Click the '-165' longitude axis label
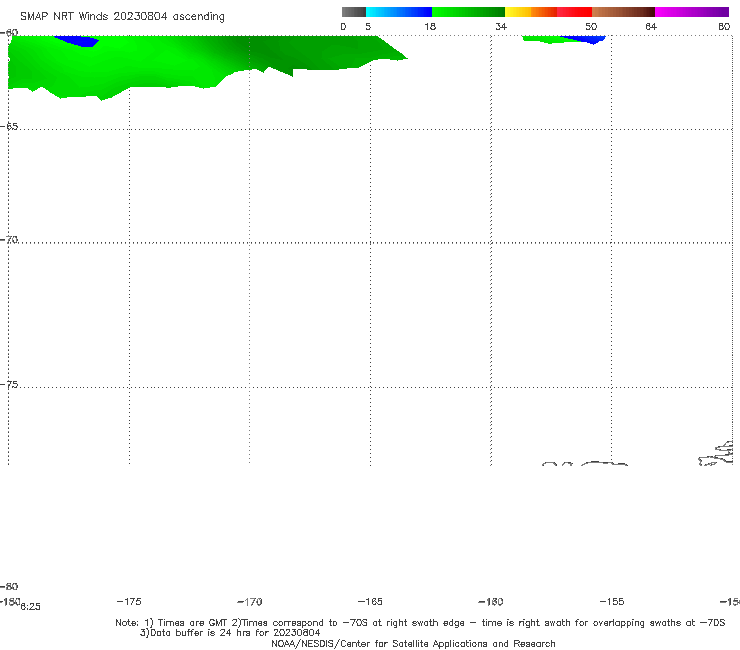The image size is (740, 650). [370, 601]
